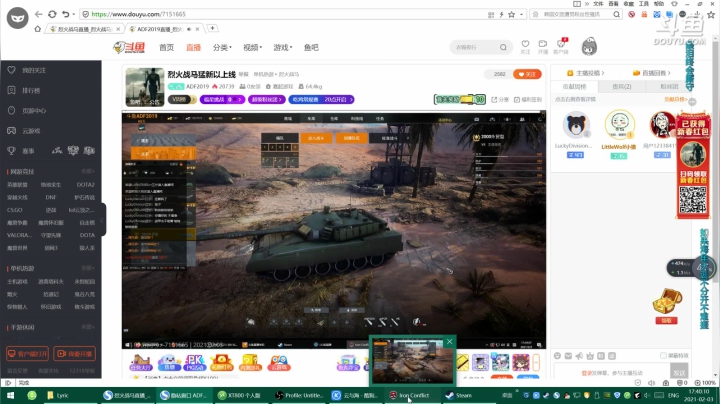The width and height of the screenshot is (720, 404).
Task: Click the green-yellow level progress badge
Action: (x=460, y=99)
